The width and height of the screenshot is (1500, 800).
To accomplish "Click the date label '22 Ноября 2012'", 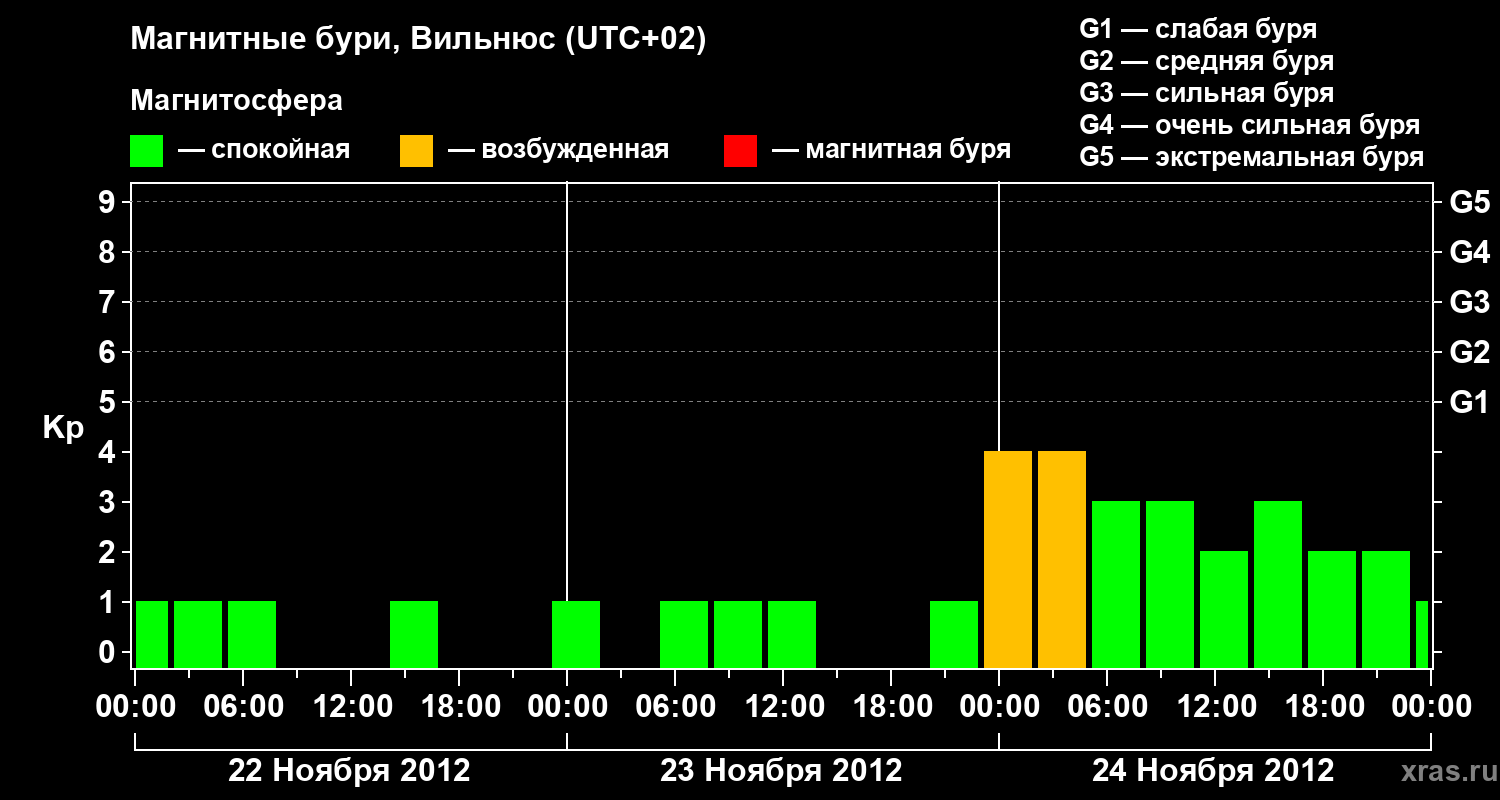I will [349, 771].
